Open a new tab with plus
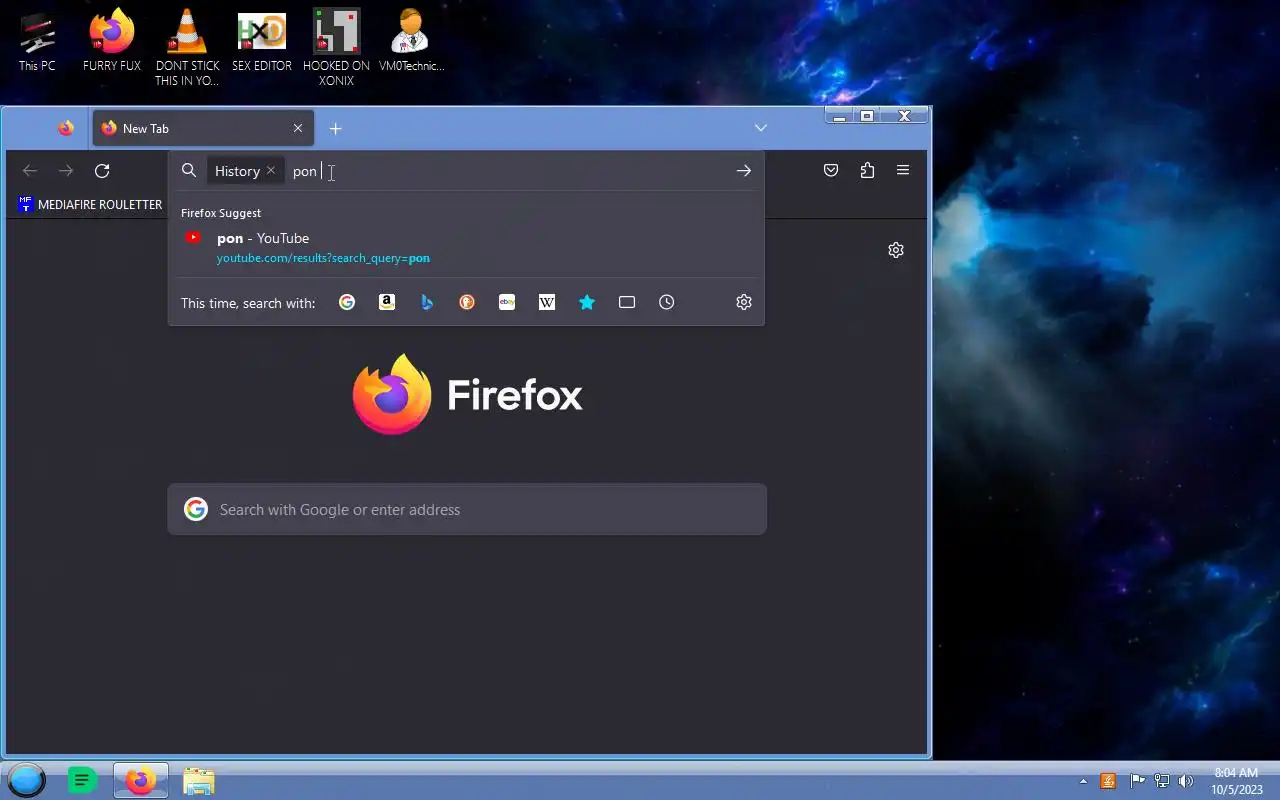Viewport: 1280px width, 800px height. 336,128
